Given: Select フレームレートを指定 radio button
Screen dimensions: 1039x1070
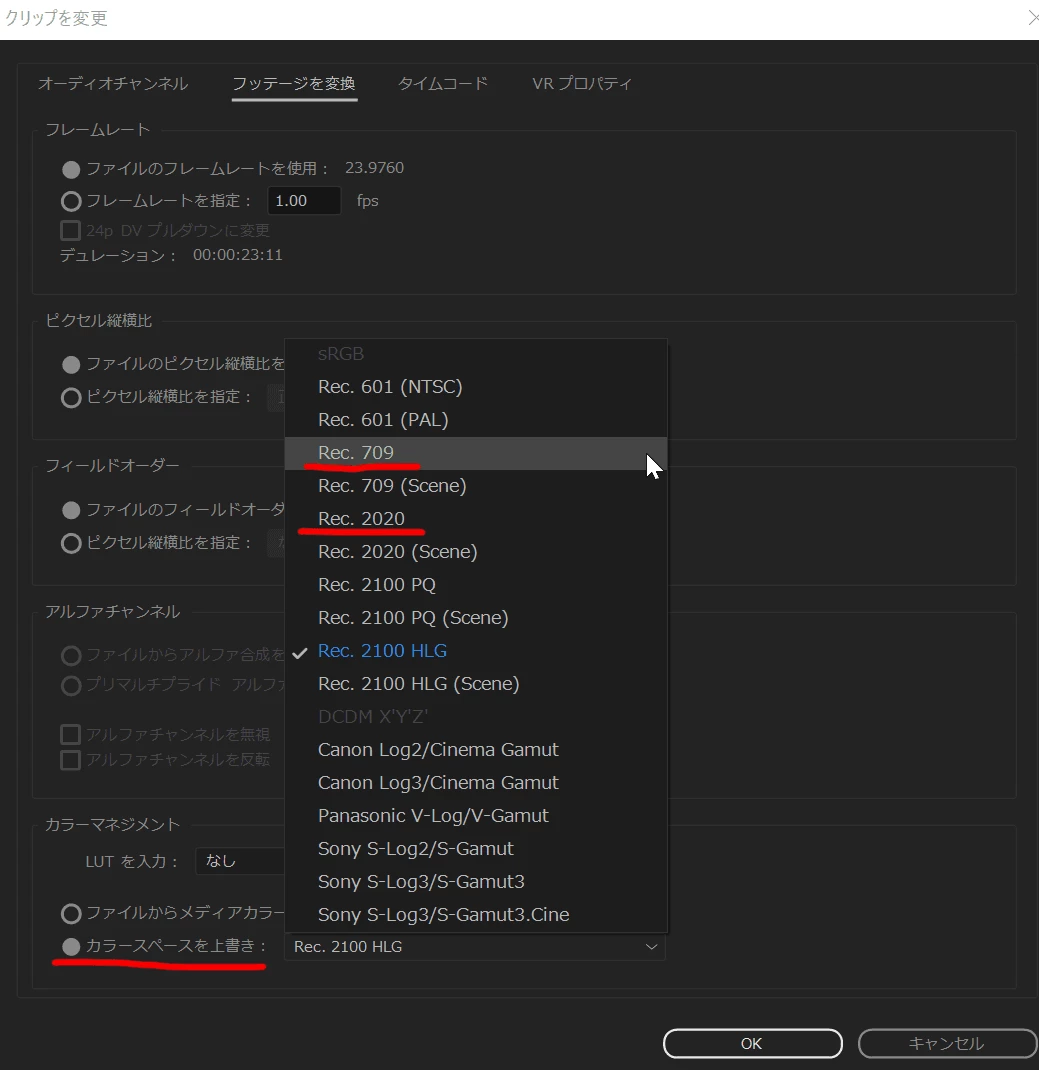Looking at the screenshot, I should (71, 201).
